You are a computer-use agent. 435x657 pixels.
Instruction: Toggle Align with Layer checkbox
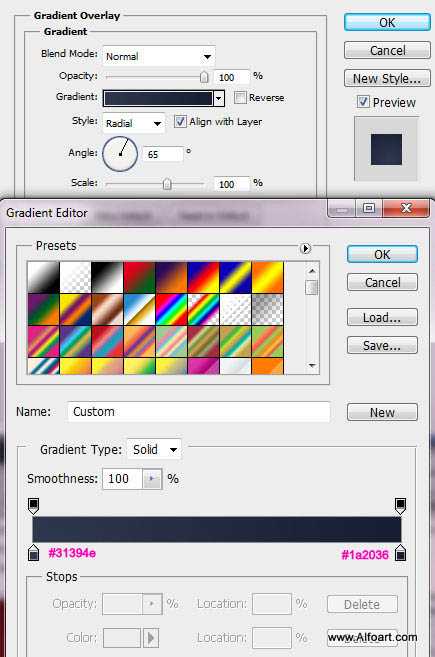(x=180, y=122)
